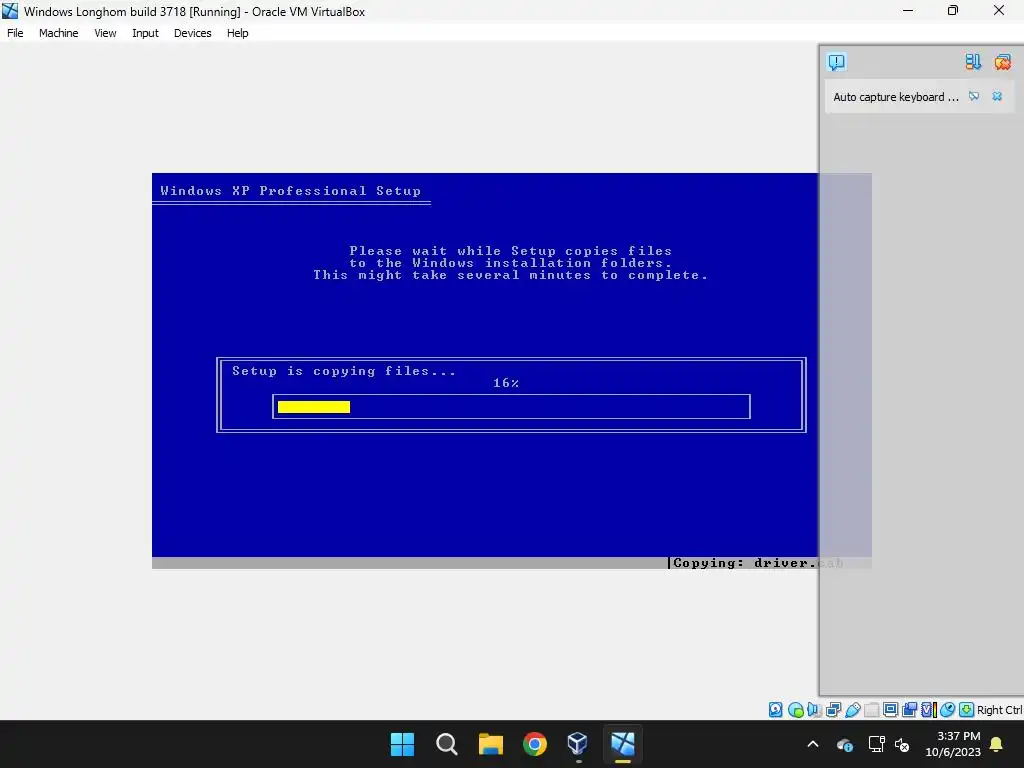This screenshot has width=1024, height=768.
Task: Launch Google Chrome from the taskbar
Action: click(535, 744)
